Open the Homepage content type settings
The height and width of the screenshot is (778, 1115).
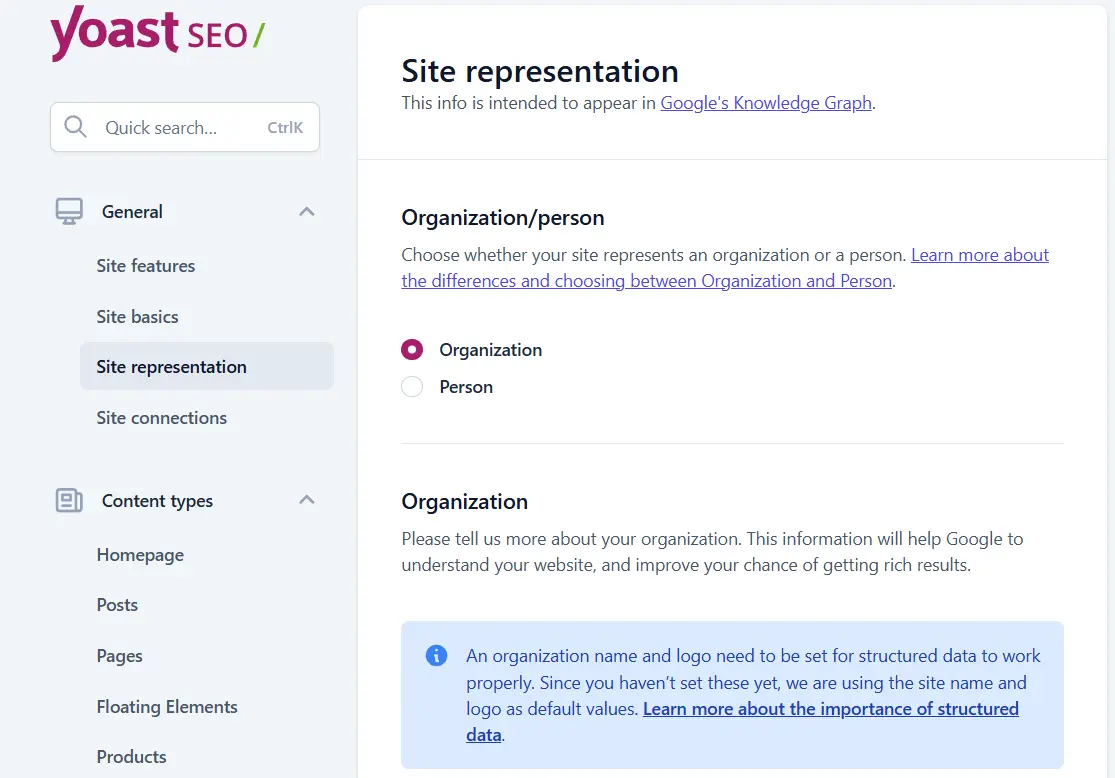click(140, 555)
